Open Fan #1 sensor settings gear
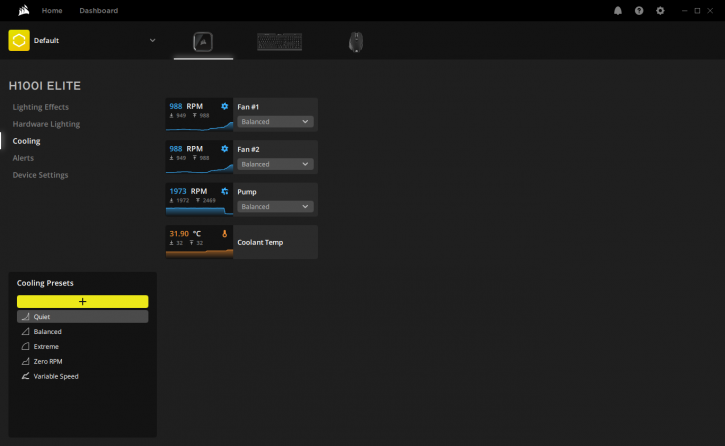The width and height of the screenshot is (725, 446). (x=225, y=106)
